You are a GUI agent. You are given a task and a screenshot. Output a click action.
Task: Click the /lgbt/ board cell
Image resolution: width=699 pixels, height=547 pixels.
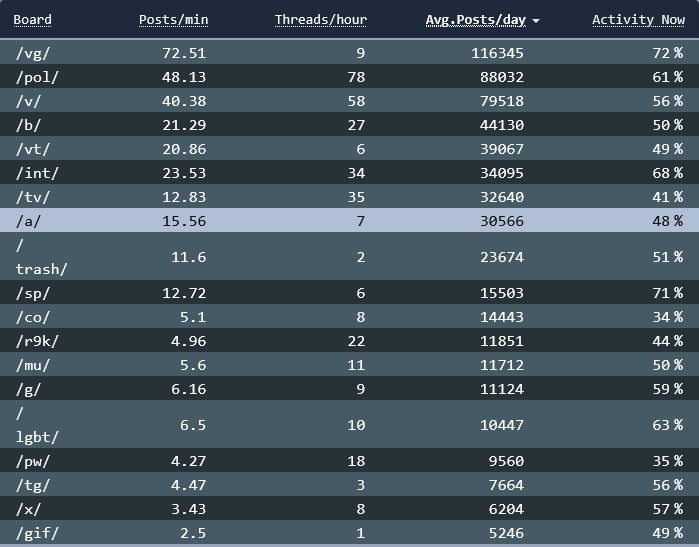tap(37, 425)
